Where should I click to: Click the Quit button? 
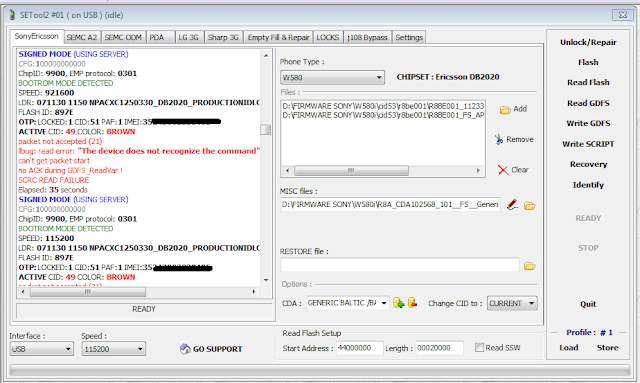click(x=588, y=304)
